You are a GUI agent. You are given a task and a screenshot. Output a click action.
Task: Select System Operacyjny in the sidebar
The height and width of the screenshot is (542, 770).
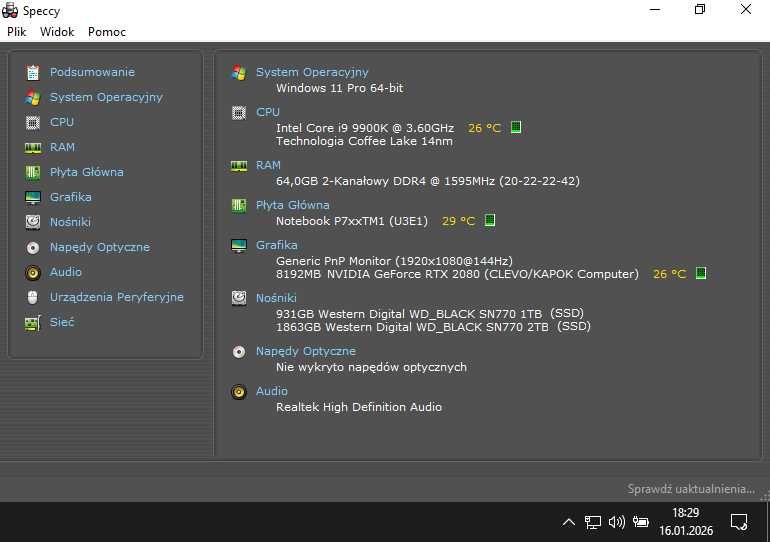click(106, 97)
